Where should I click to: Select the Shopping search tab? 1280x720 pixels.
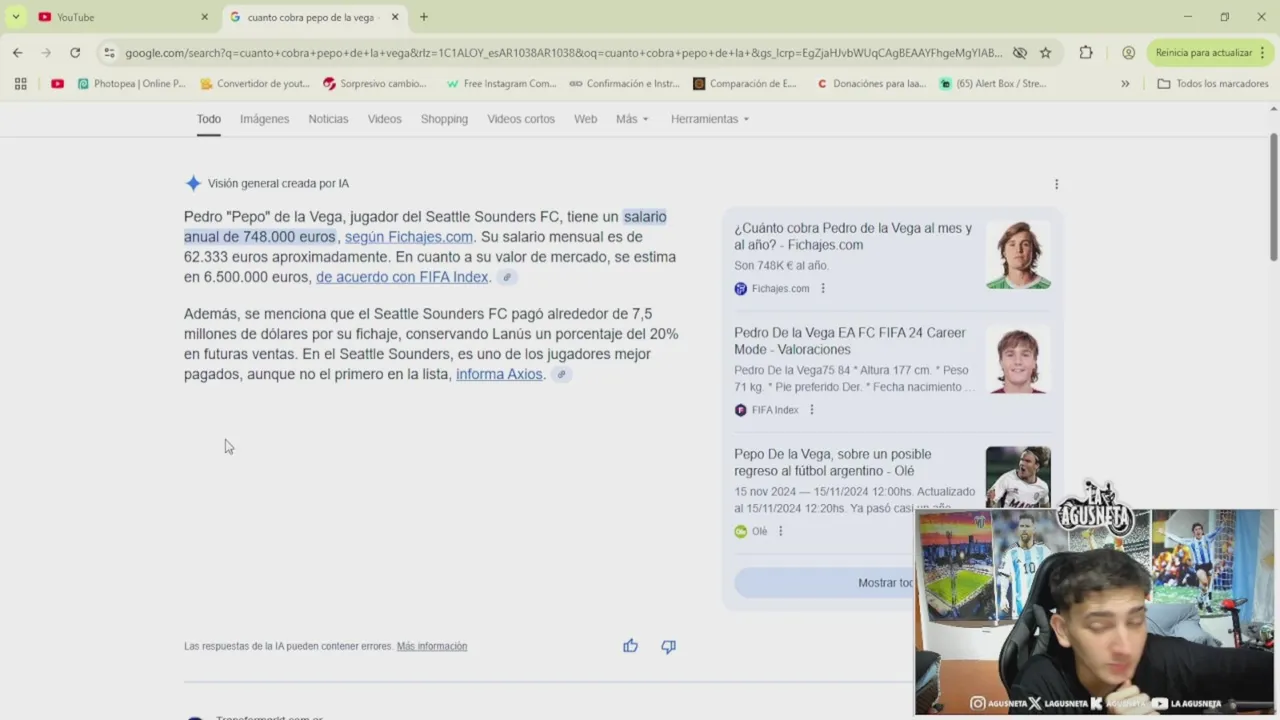coord(444,119)
